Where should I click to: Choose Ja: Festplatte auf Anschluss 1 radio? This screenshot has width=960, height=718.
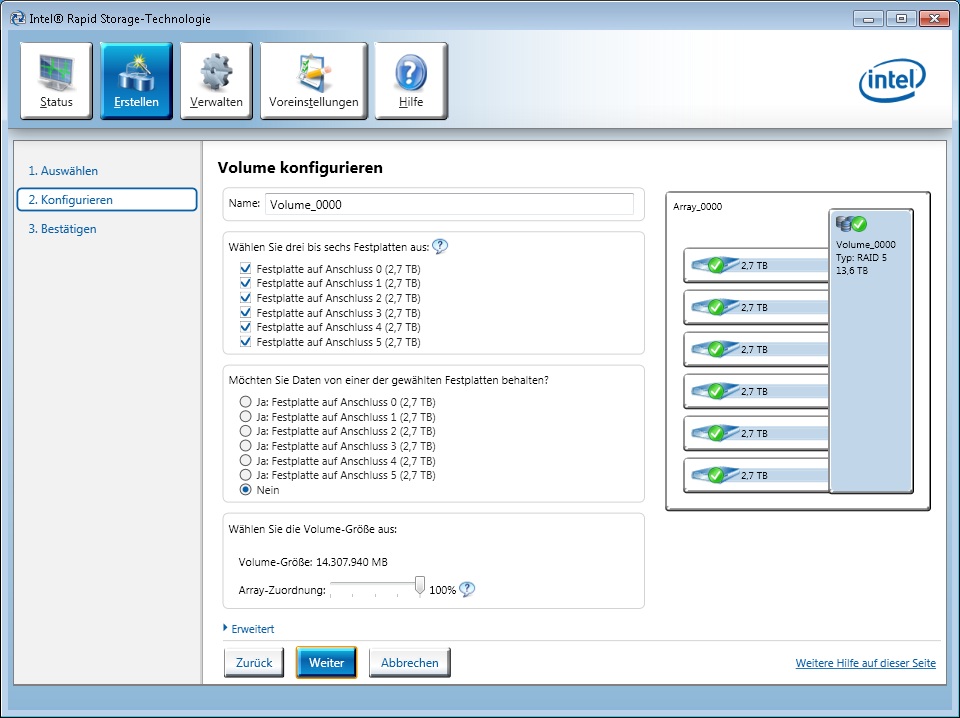coord(246,417)
